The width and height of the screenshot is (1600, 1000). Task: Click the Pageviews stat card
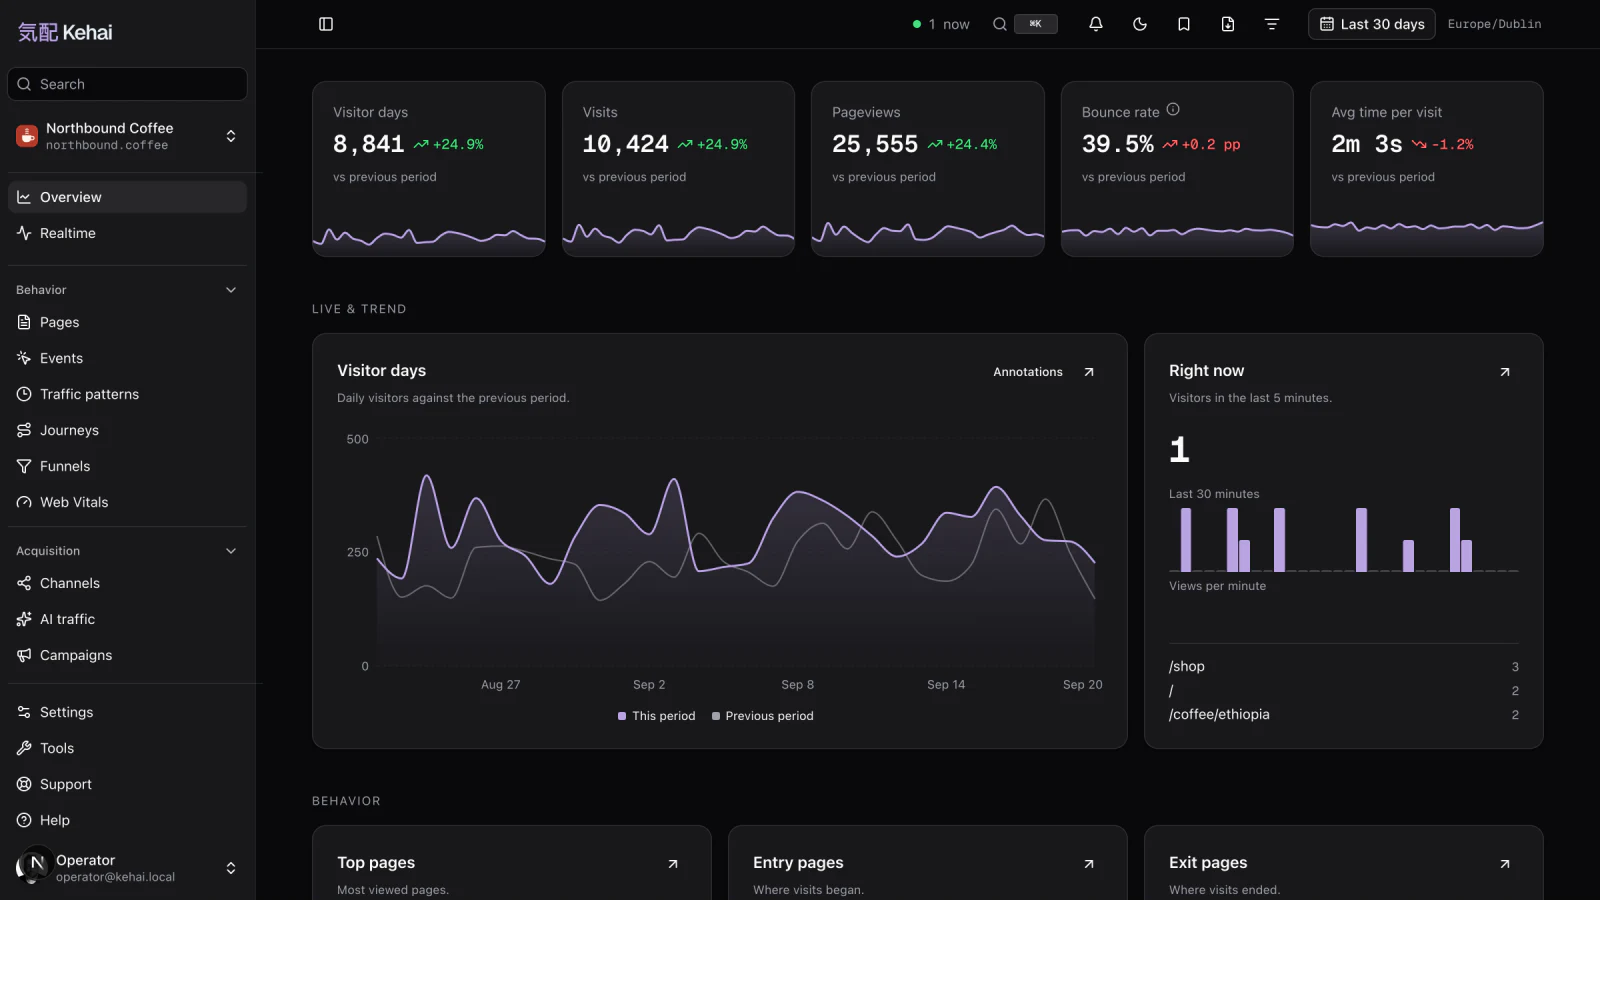[x=928, y=169]
